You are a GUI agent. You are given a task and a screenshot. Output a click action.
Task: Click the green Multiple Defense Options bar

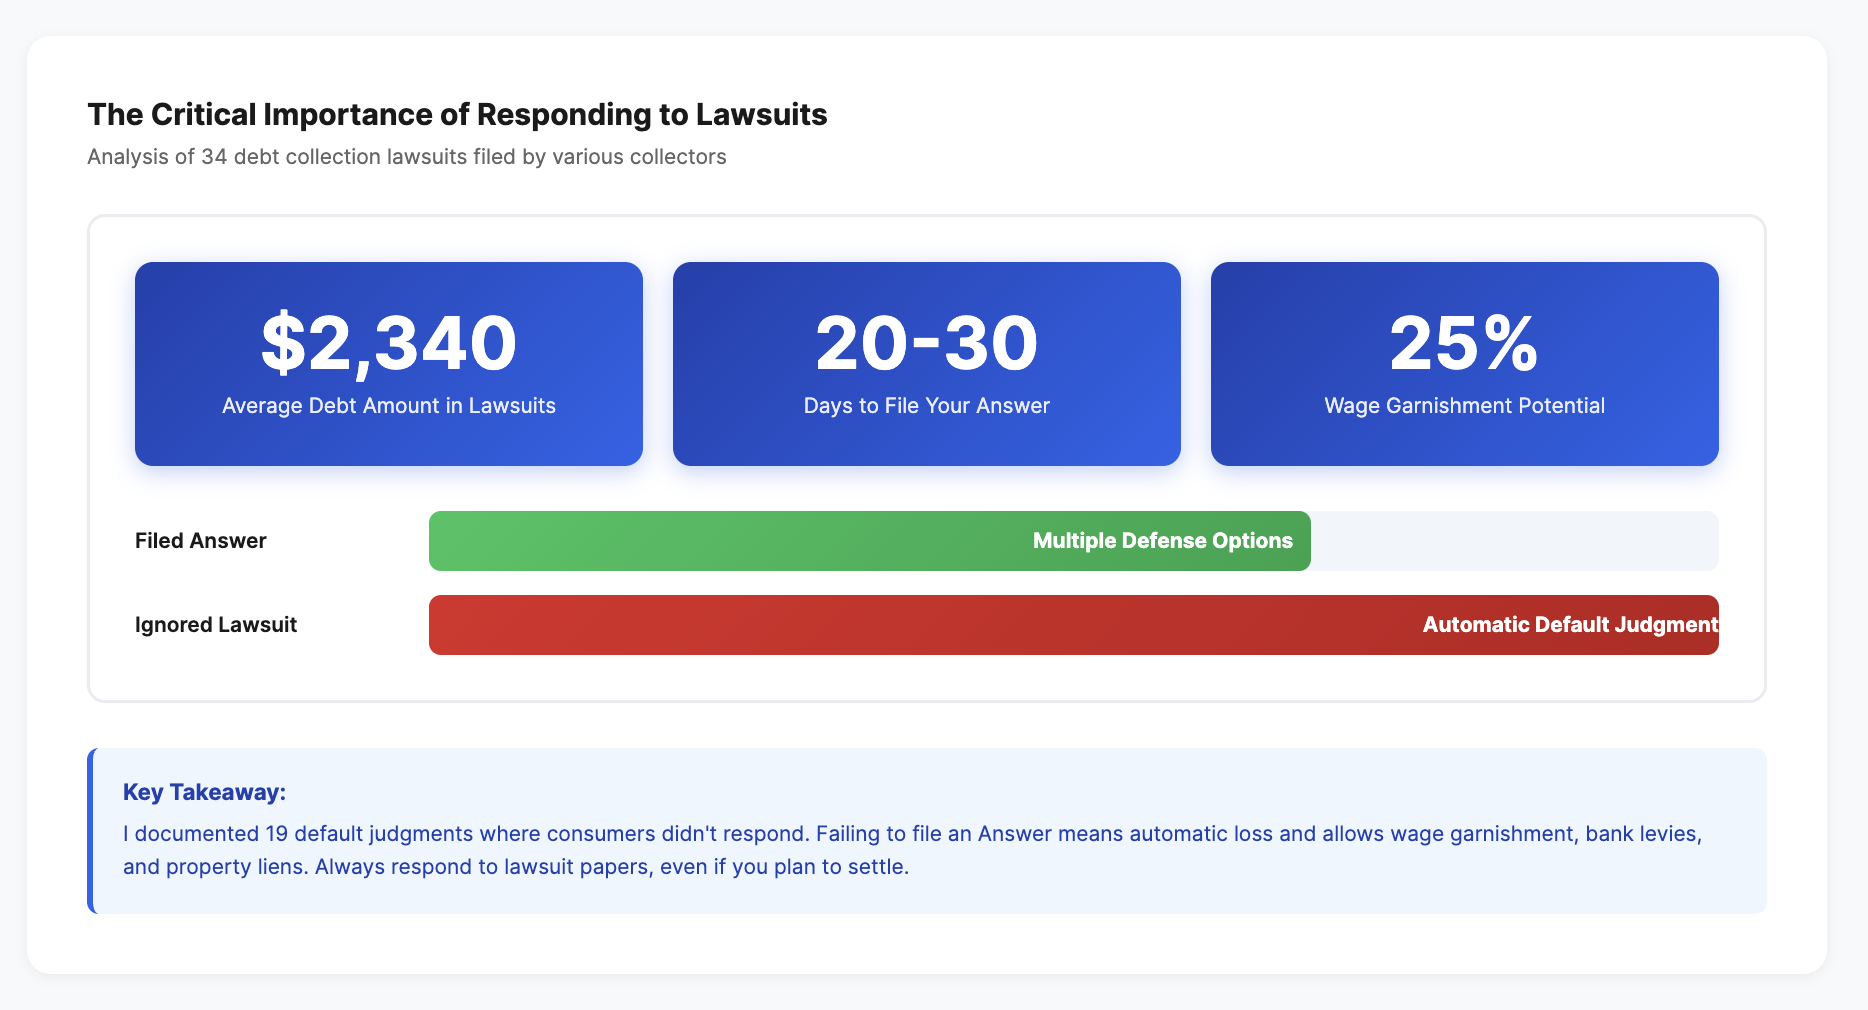tap(870, 541)
